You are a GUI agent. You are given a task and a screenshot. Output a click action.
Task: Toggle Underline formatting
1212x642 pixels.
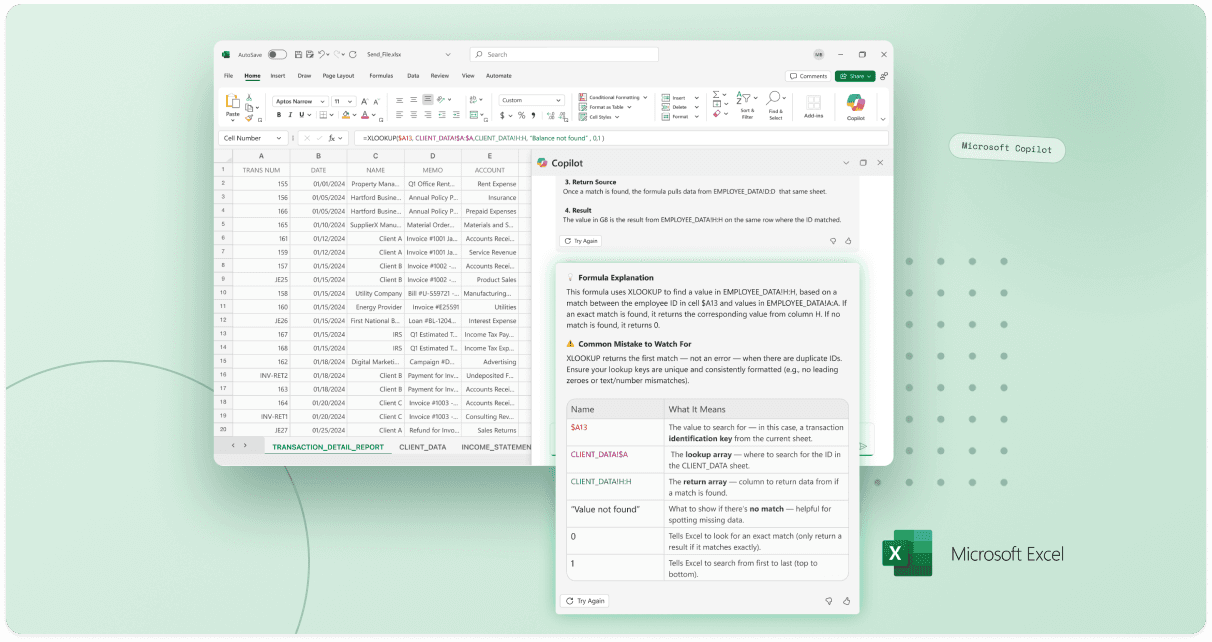point(302,115)
